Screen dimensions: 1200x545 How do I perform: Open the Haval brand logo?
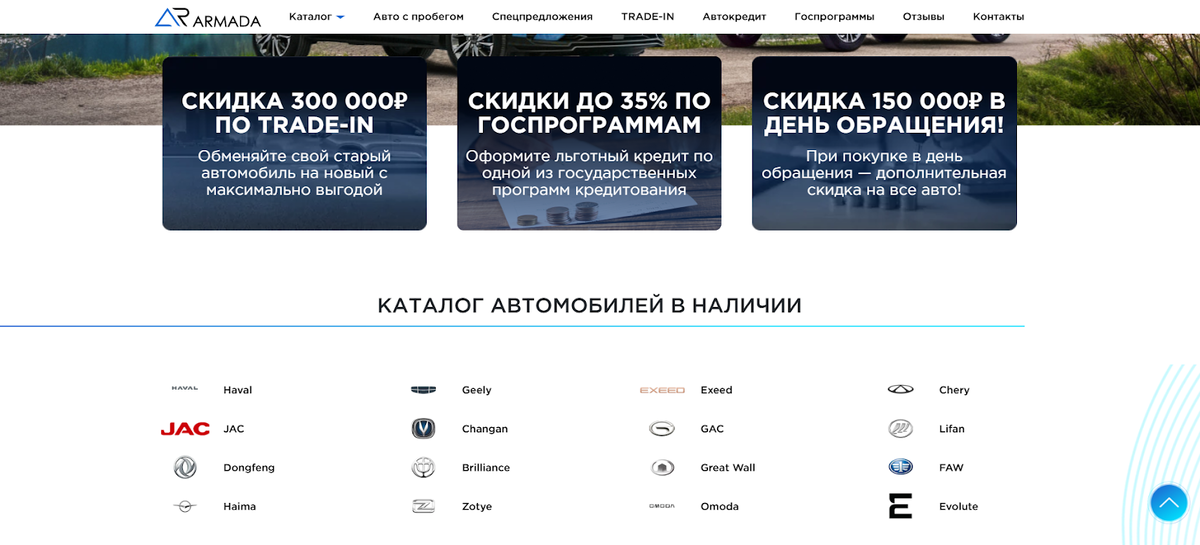point(185,389)
